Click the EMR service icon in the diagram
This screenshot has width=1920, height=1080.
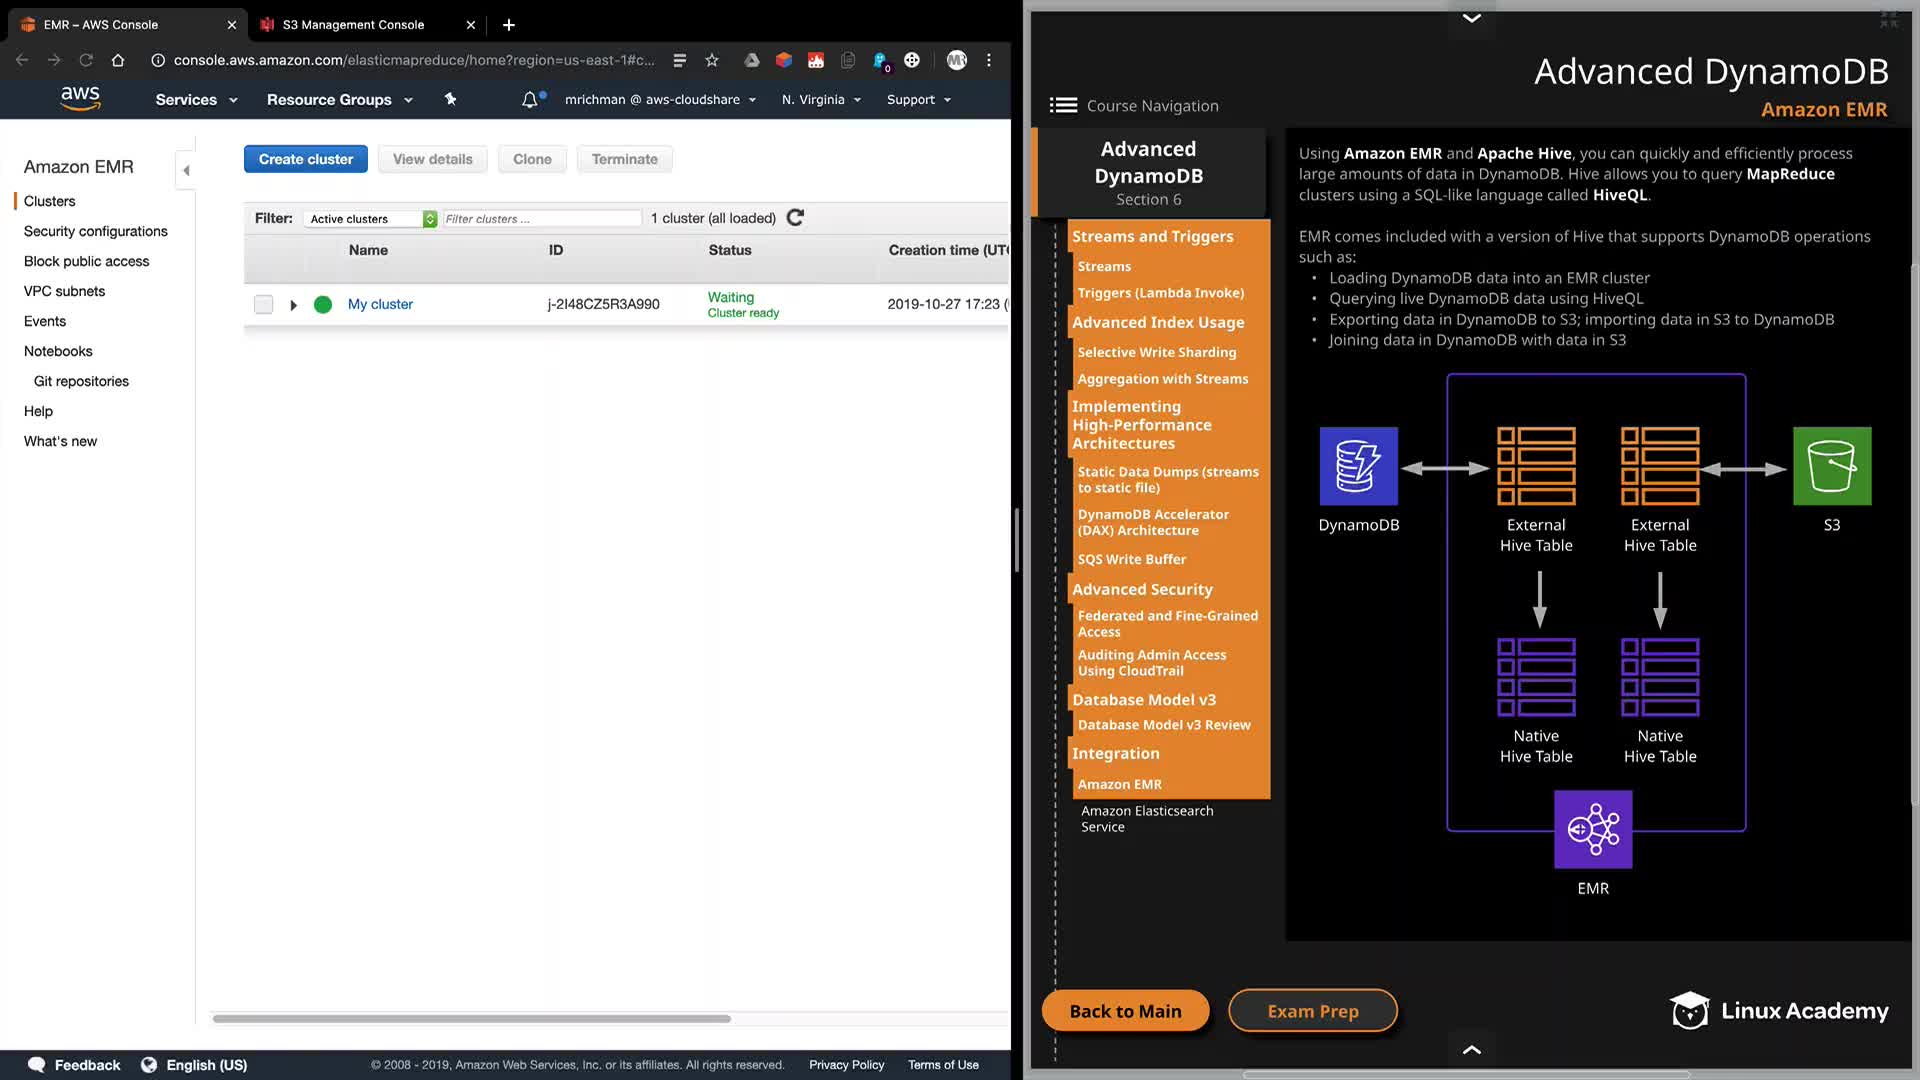(1593, 829)
